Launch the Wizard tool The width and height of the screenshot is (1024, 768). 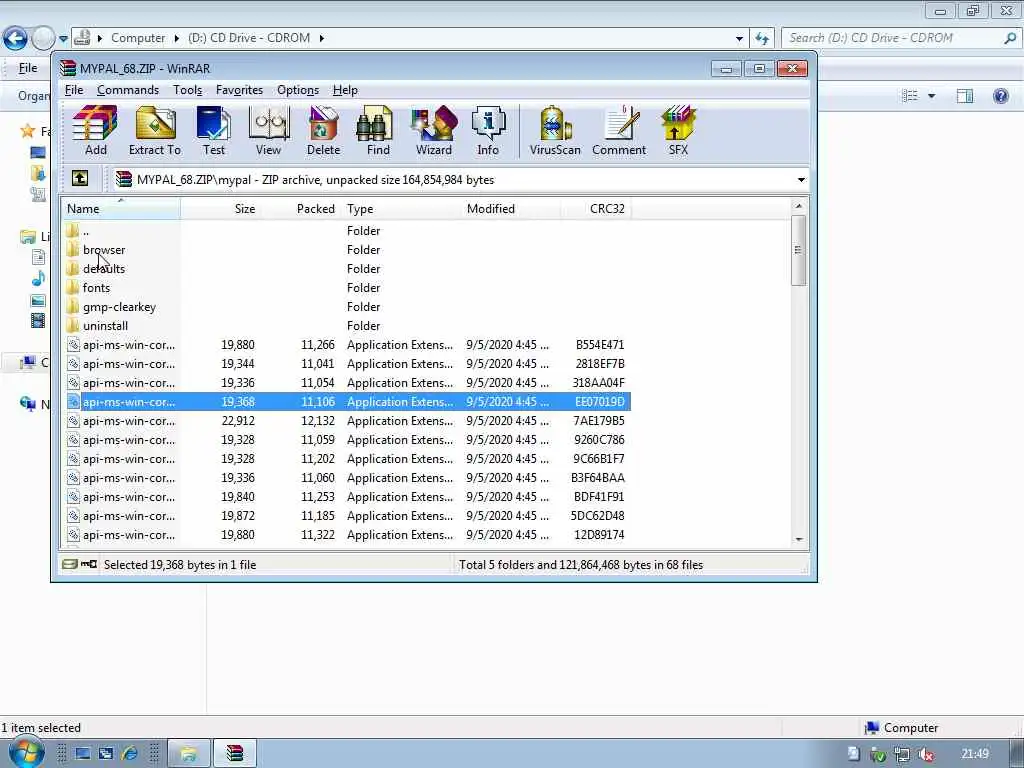(x=434, y=131)
